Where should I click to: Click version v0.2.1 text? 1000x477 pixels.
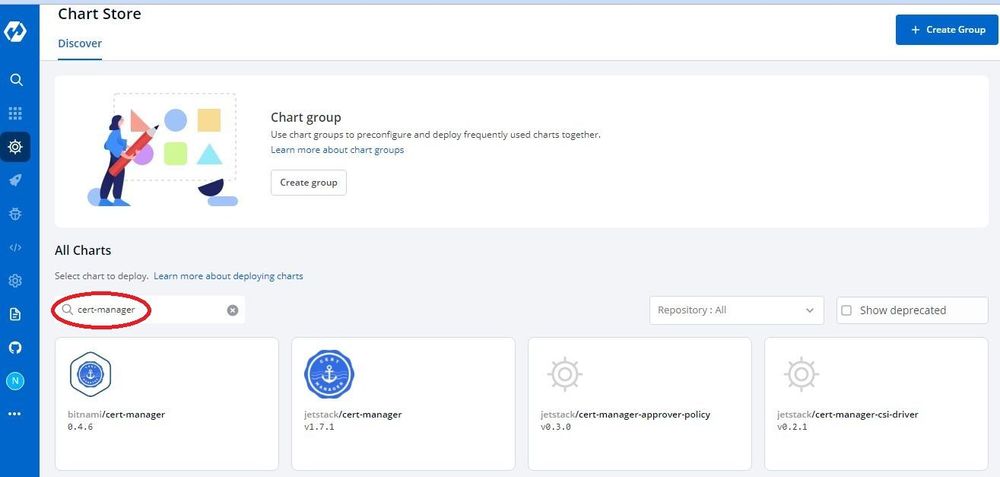[x=792, y=427]
